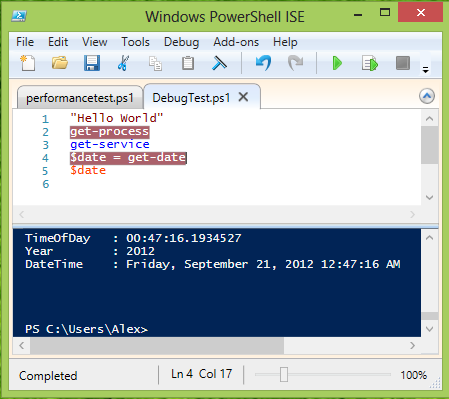The image size is (449, 399).
Task: Click the $date variable on line 5
Action: (x=88, y=170)
